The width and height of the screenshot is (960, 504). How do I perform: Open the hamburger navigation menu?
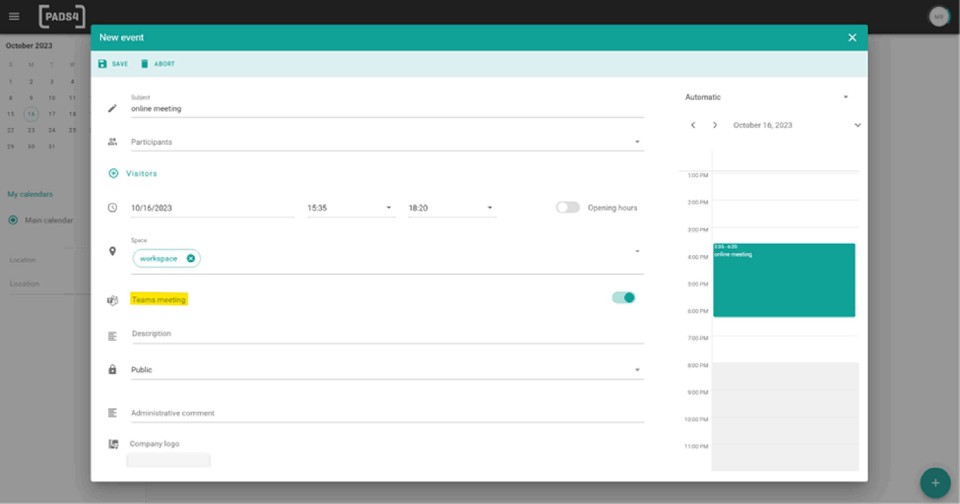point(13,17)
